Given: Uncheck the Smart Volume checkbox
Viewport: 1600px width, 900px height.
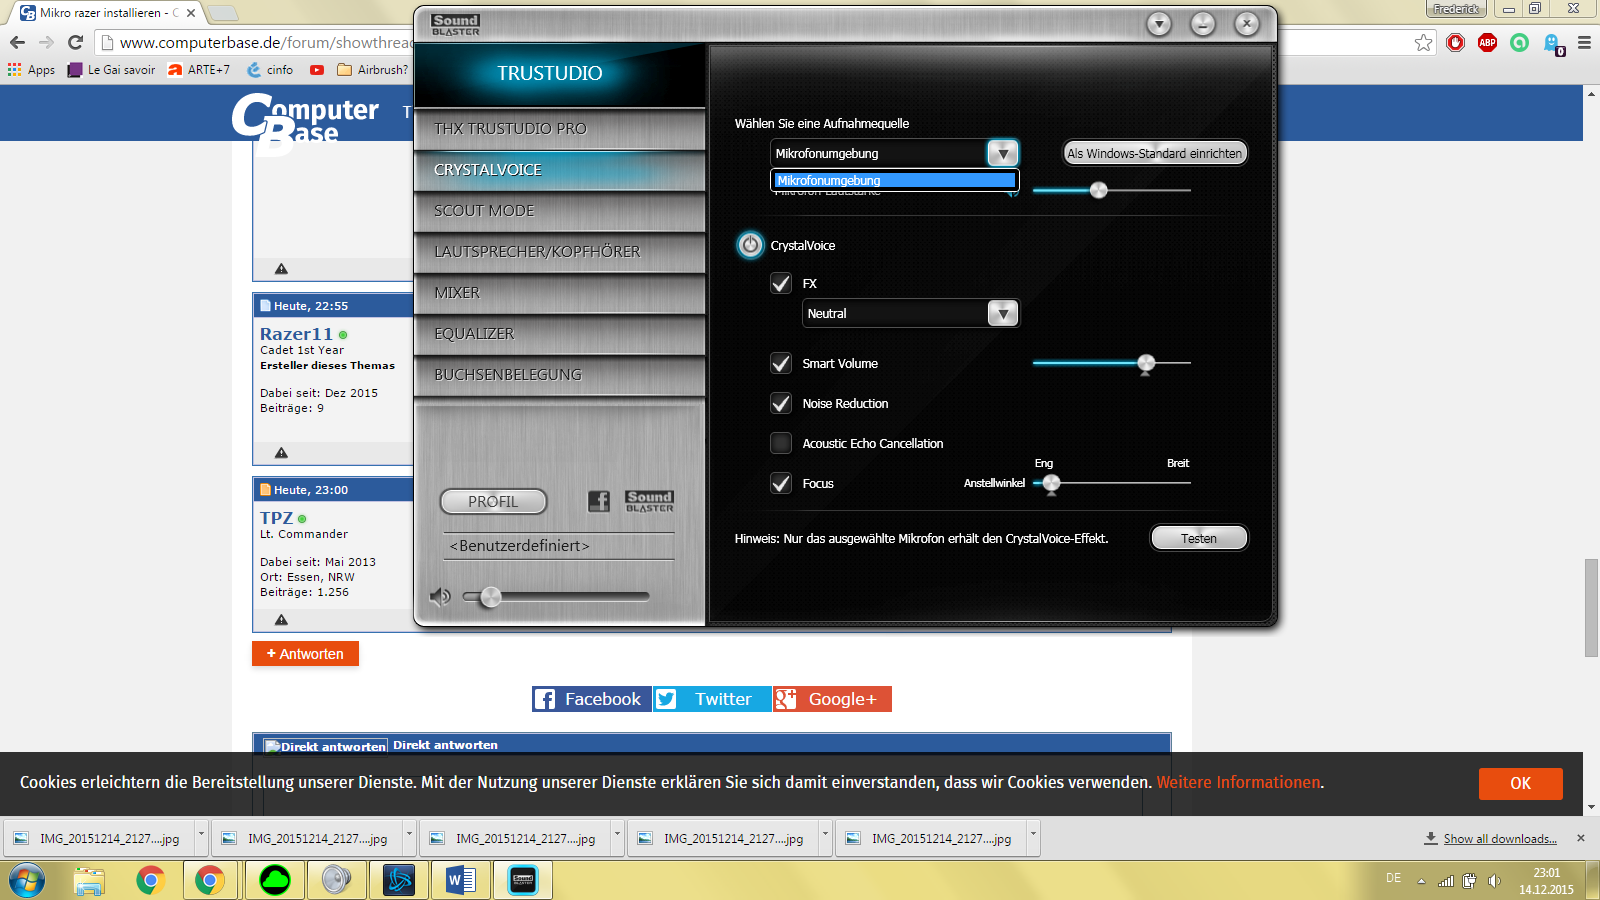Looking at the screenshot, I should (x=781, y=363).
